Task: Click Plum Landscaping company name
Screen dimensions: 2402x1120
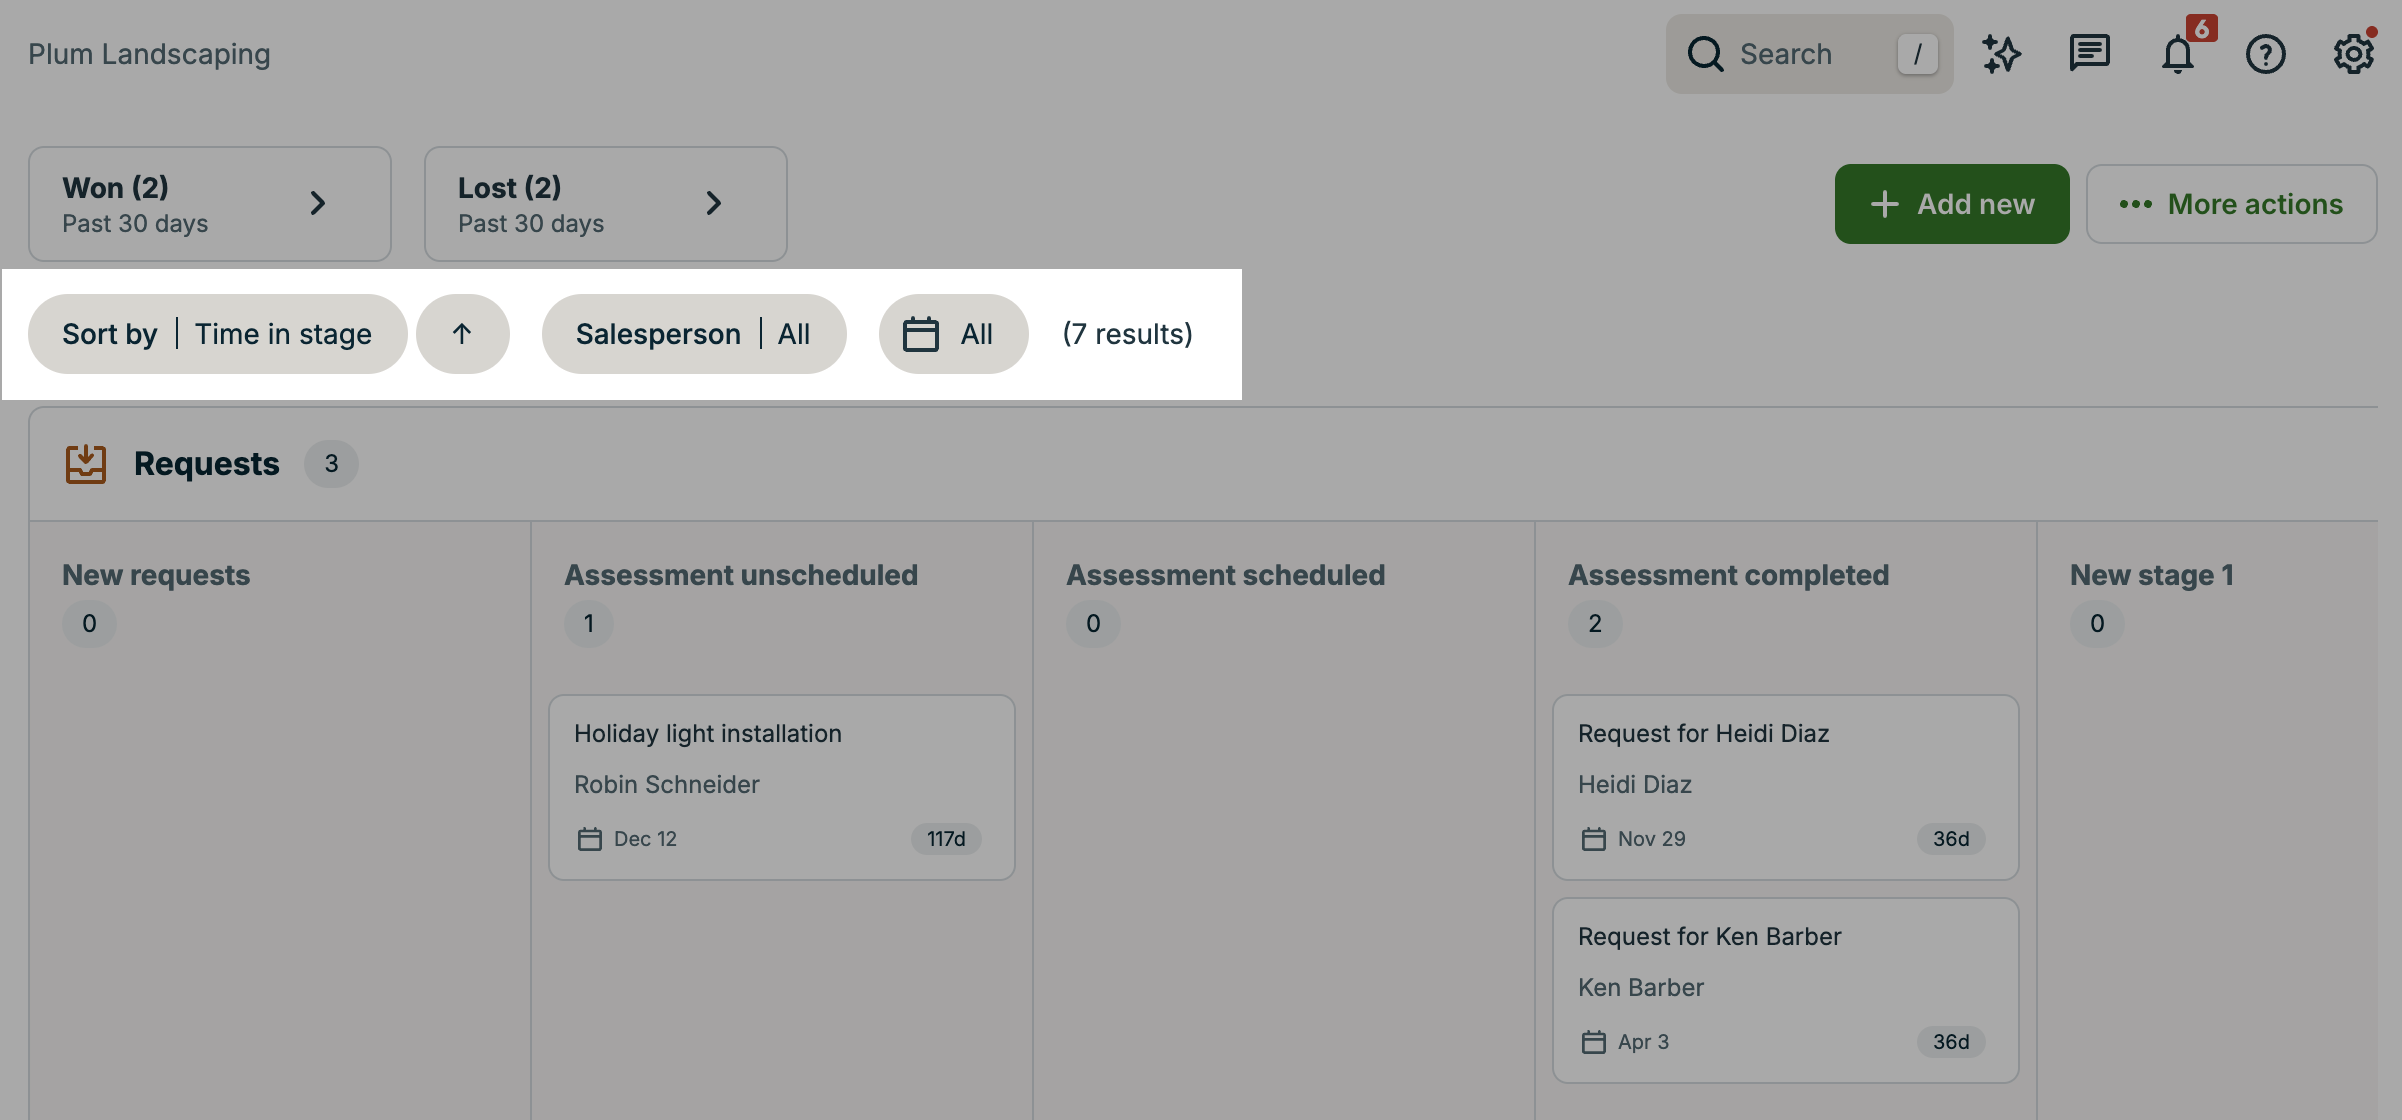Action: click(149, 54)
